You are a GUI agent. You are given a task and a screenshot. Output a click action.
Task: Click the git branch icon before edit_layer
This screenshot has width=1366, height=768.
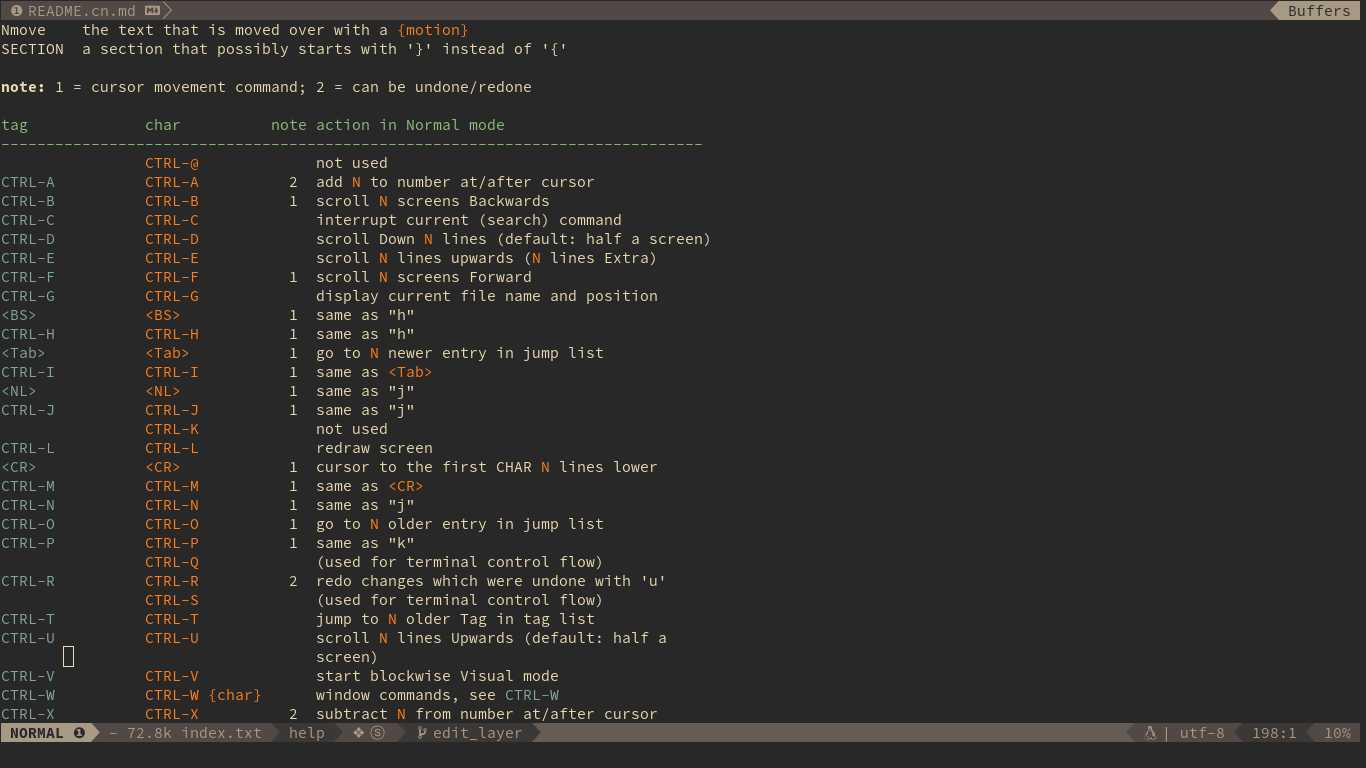click(422, 733)
